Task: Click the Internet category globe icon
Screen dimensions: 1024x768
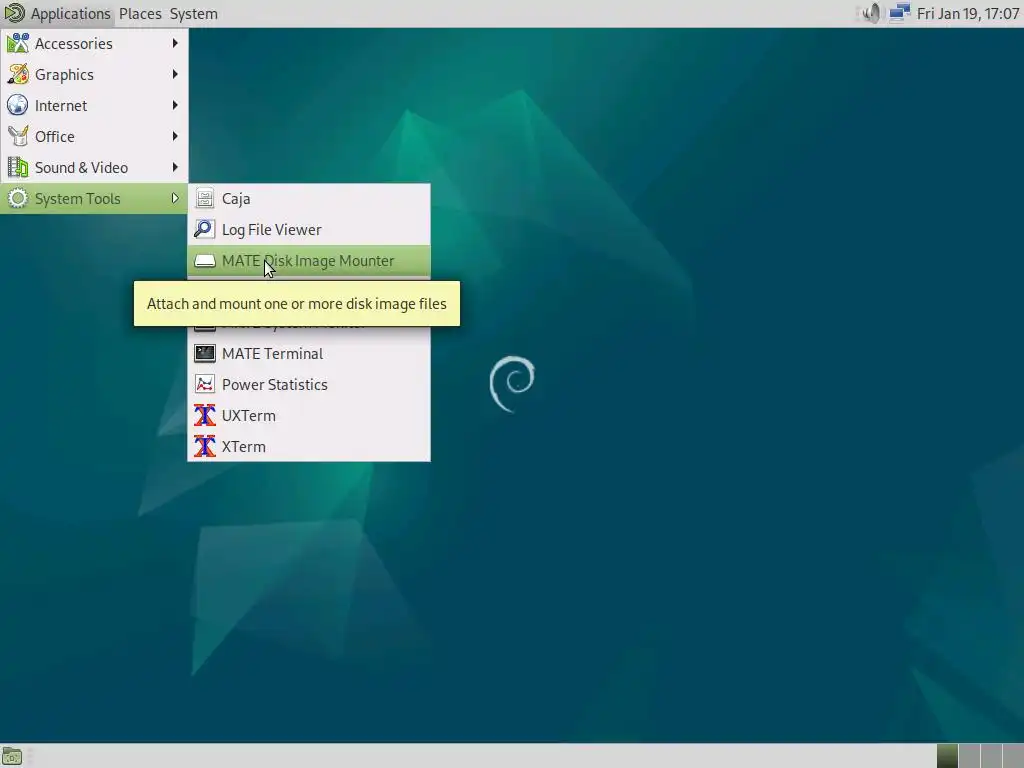Action: (18, 105)
